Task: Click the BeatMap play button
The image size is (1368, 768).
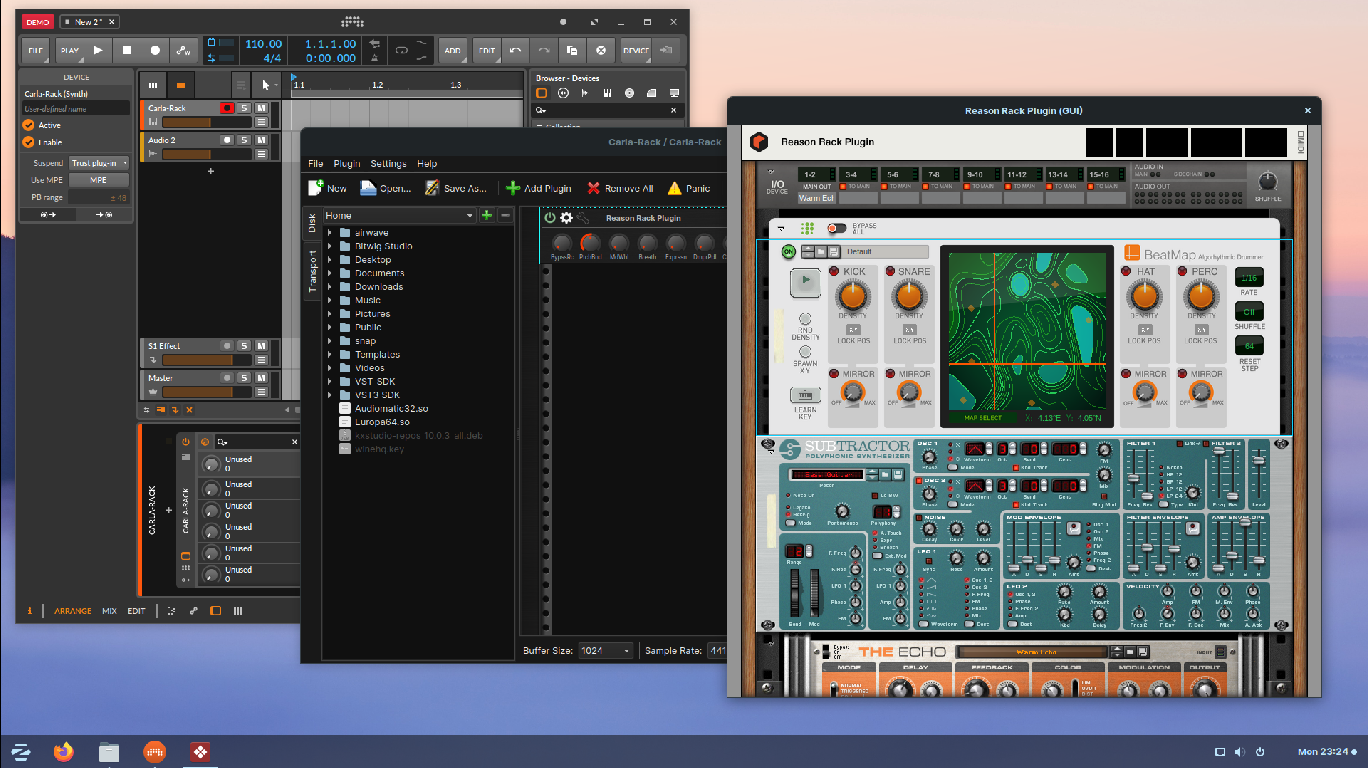Action: (x=805, y=282)
